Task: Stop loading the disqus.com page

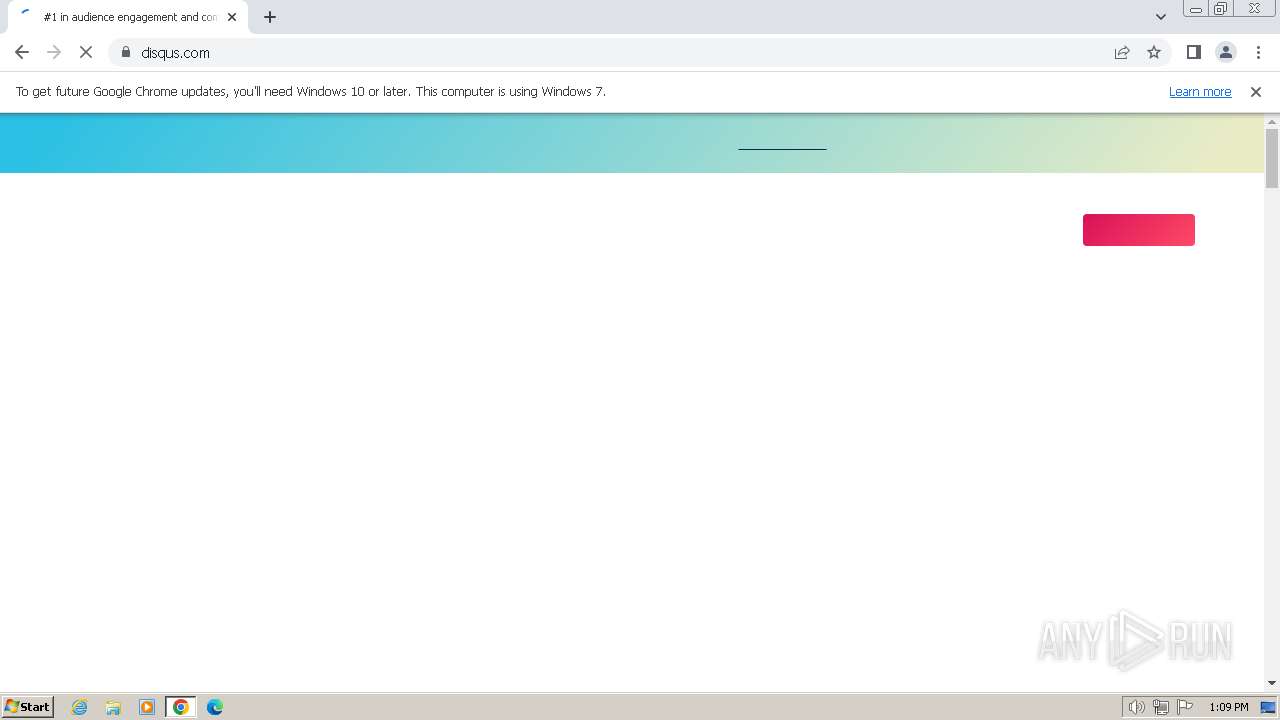Action: 86,52
